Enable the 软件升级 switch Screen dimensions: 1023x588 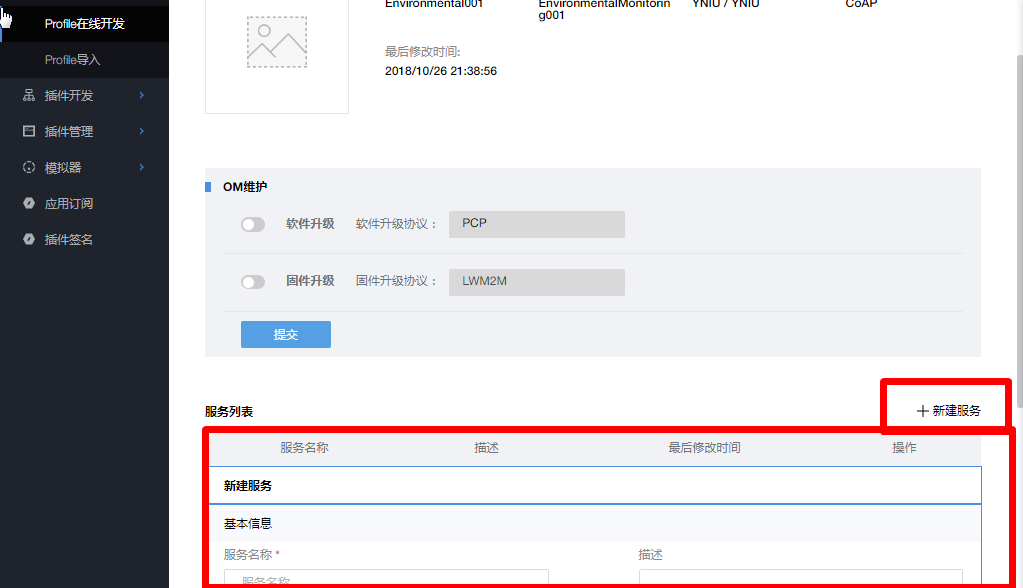[x=253, y=224]
